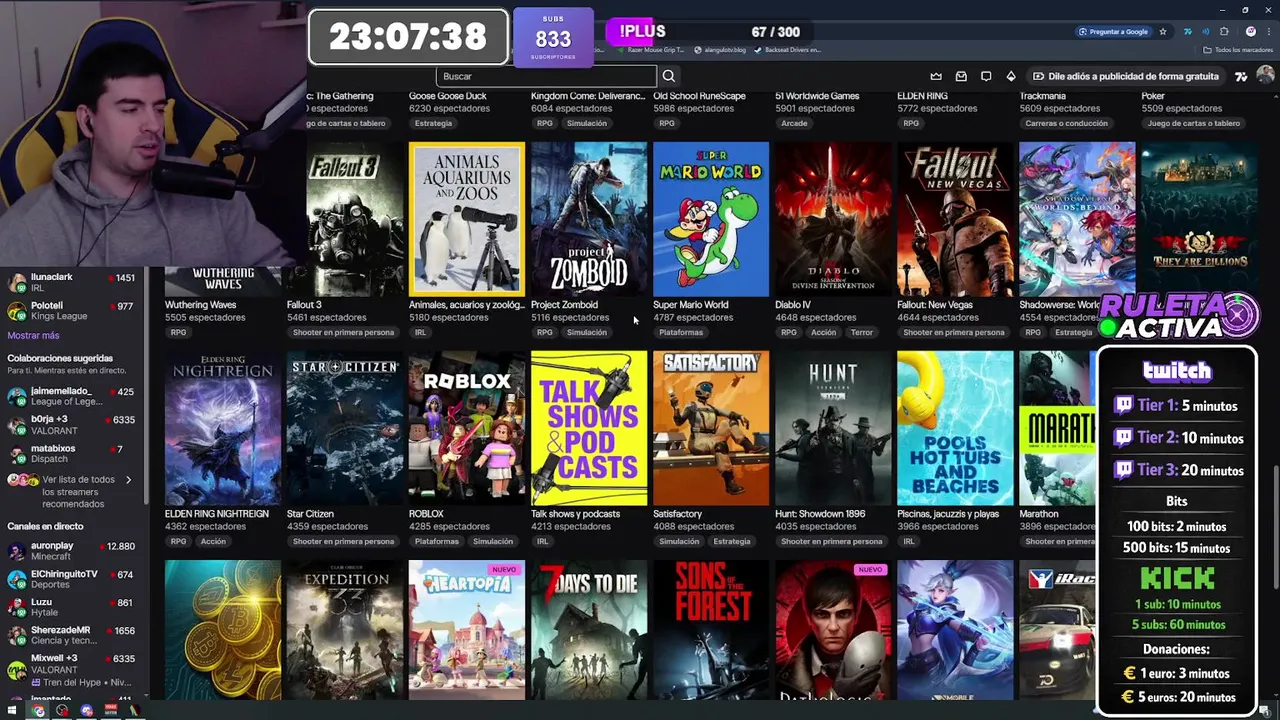Open the Chrome three-dot menu
The image size is (1280, 720).
[1269, 32]
